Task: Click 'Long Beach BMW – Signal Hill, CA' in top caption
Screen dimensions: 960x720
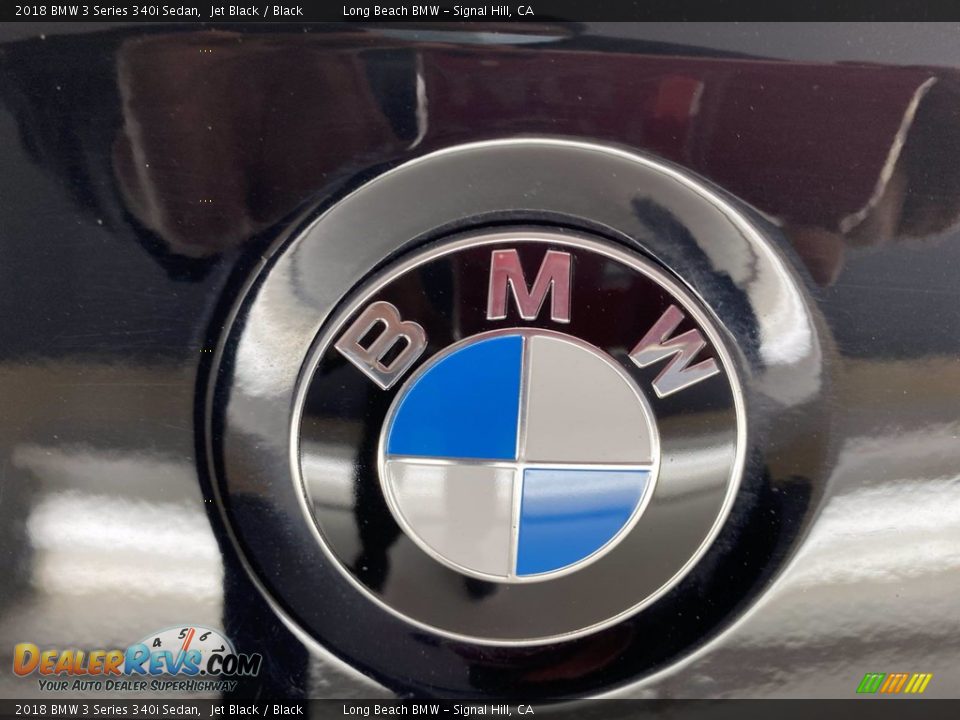Action: pos(438,10)
